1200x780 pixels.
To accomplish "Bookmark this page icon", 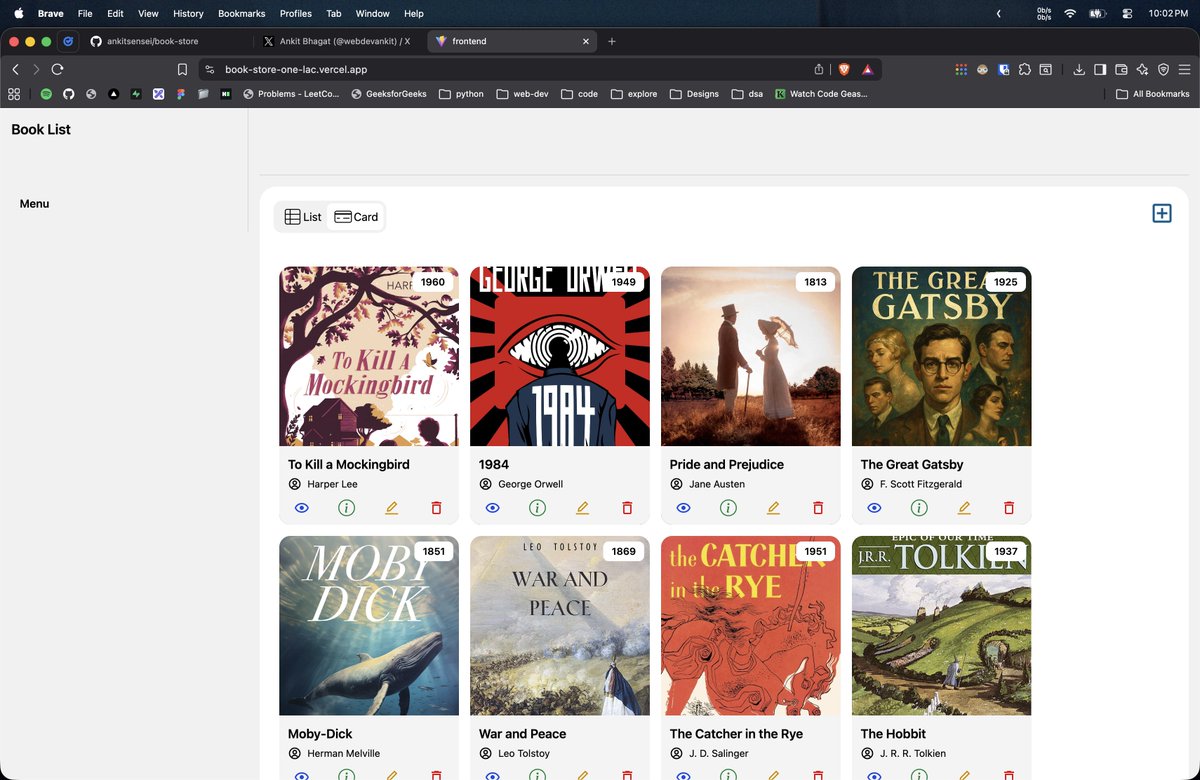I will [182, 69].
